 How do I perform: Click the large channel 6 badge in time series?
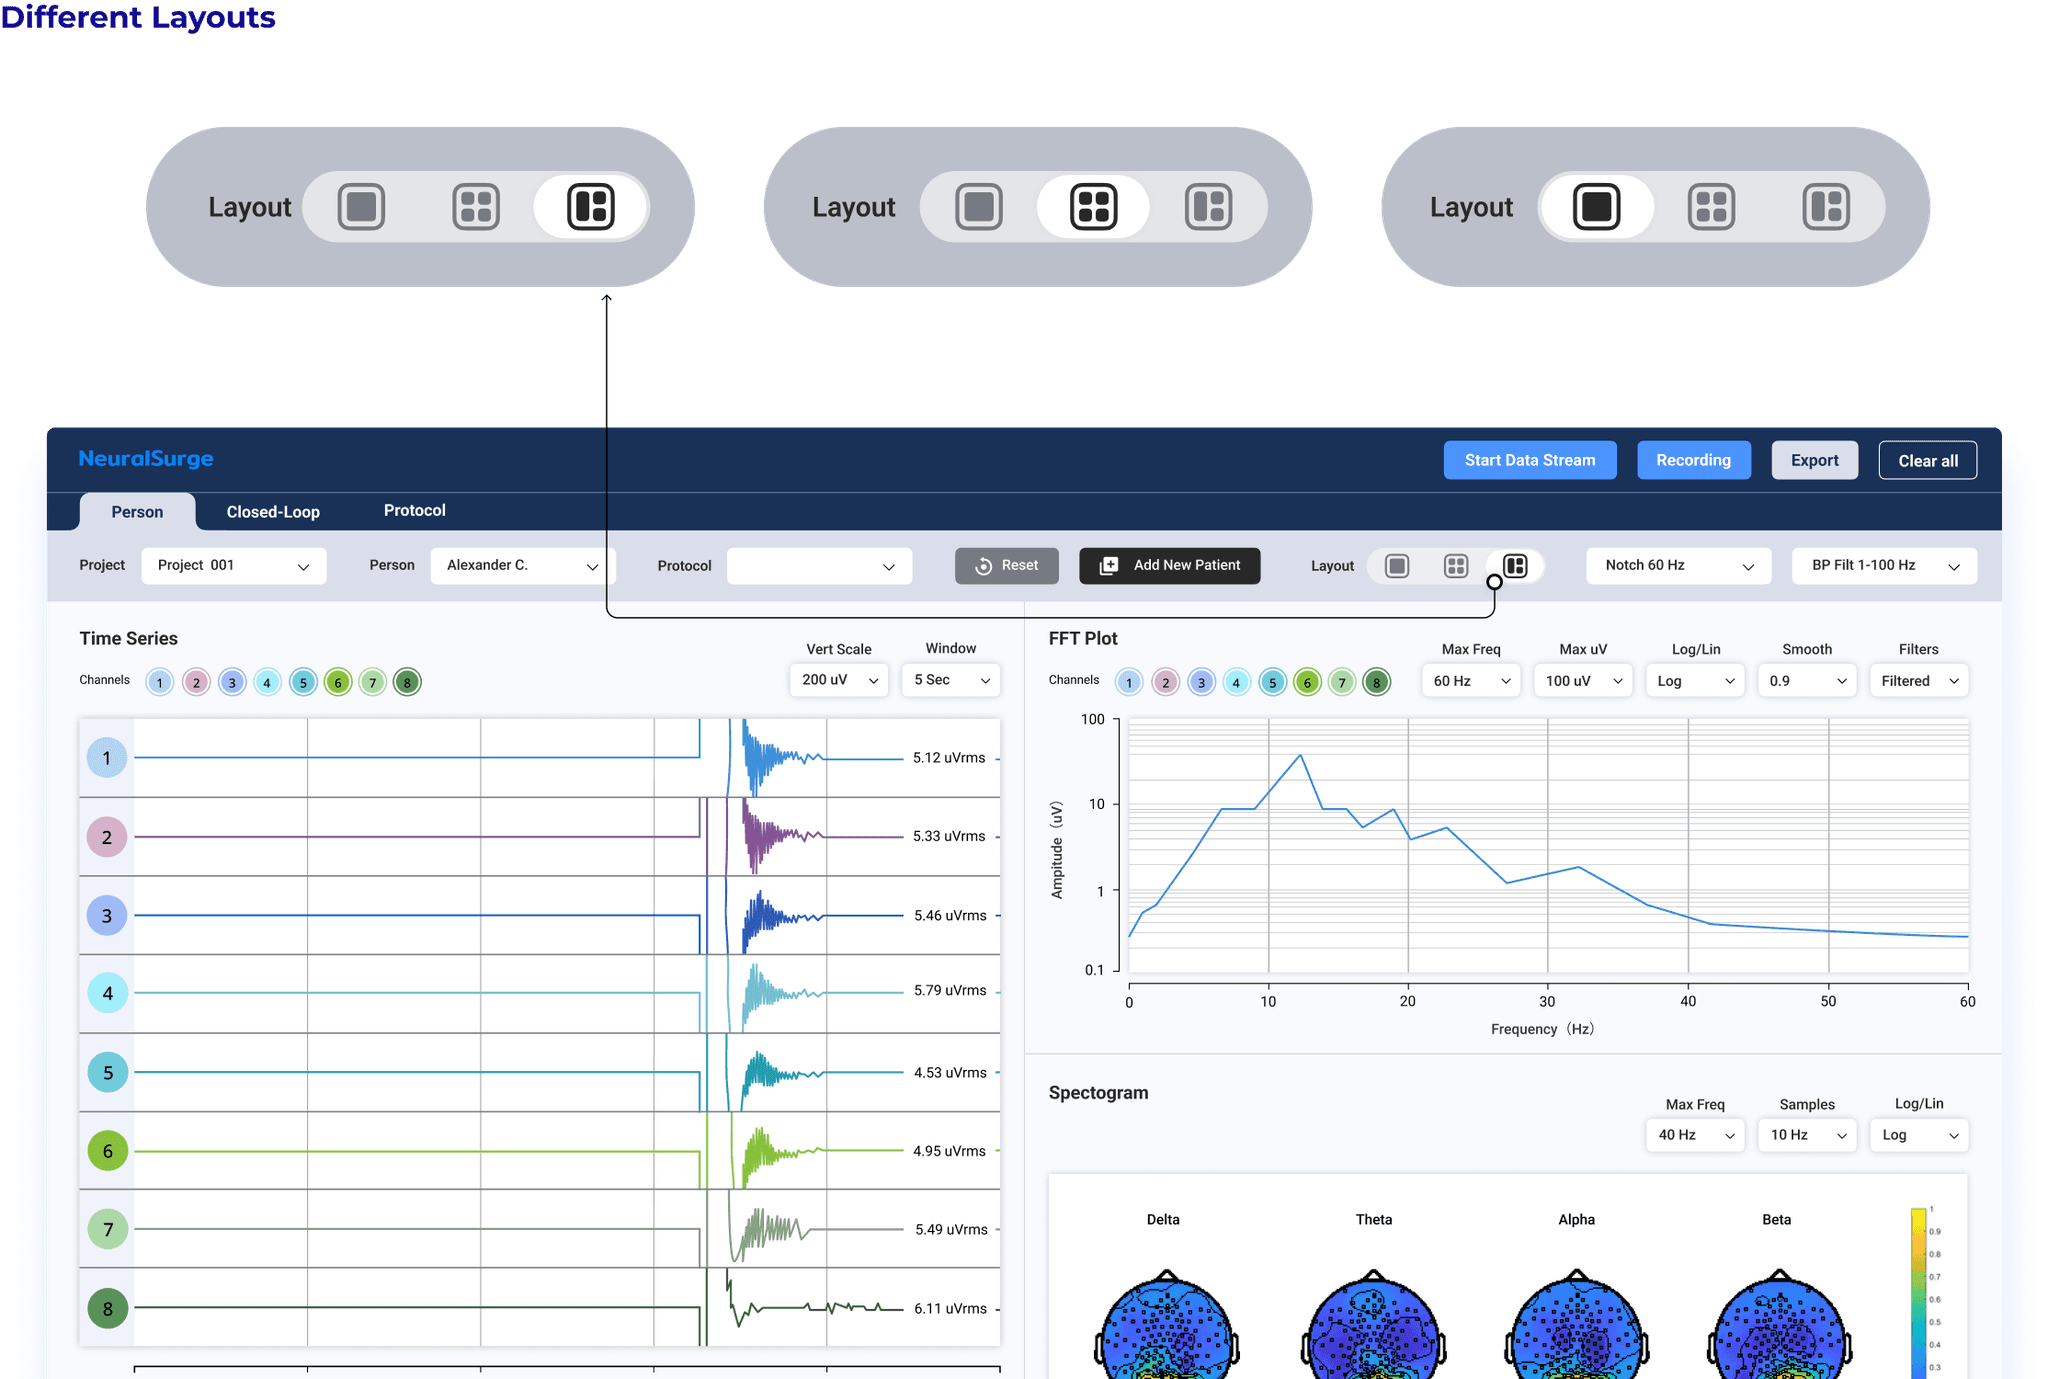click(108, 1151)
